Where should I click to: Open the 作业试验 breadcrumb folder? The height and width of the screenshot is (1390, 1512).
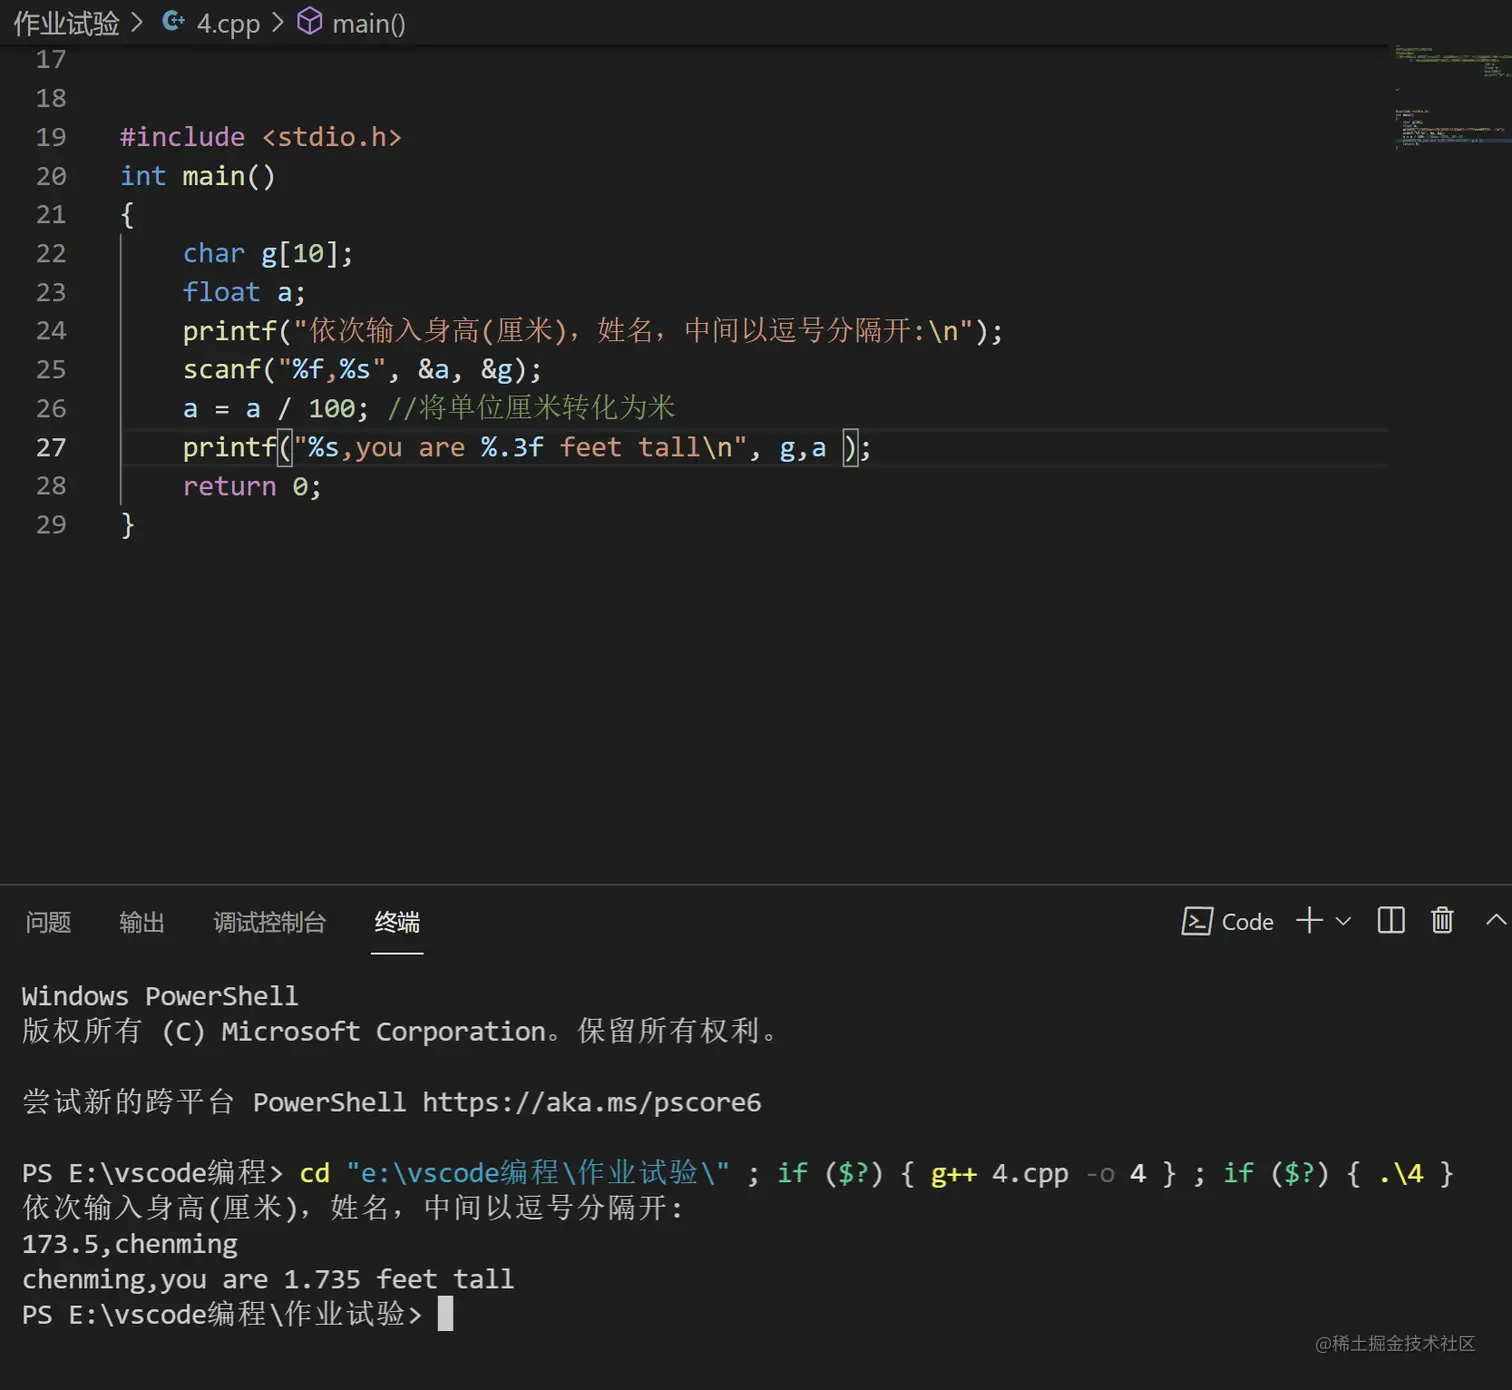point(66,23)
